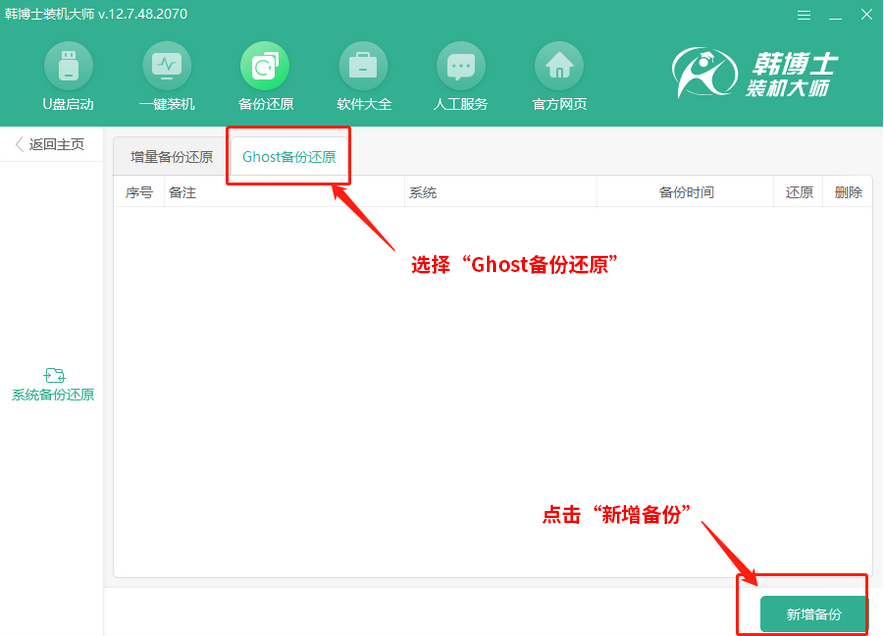Click the 序号 column header
The height and width of the screenshot is (636, 884).
139,192
